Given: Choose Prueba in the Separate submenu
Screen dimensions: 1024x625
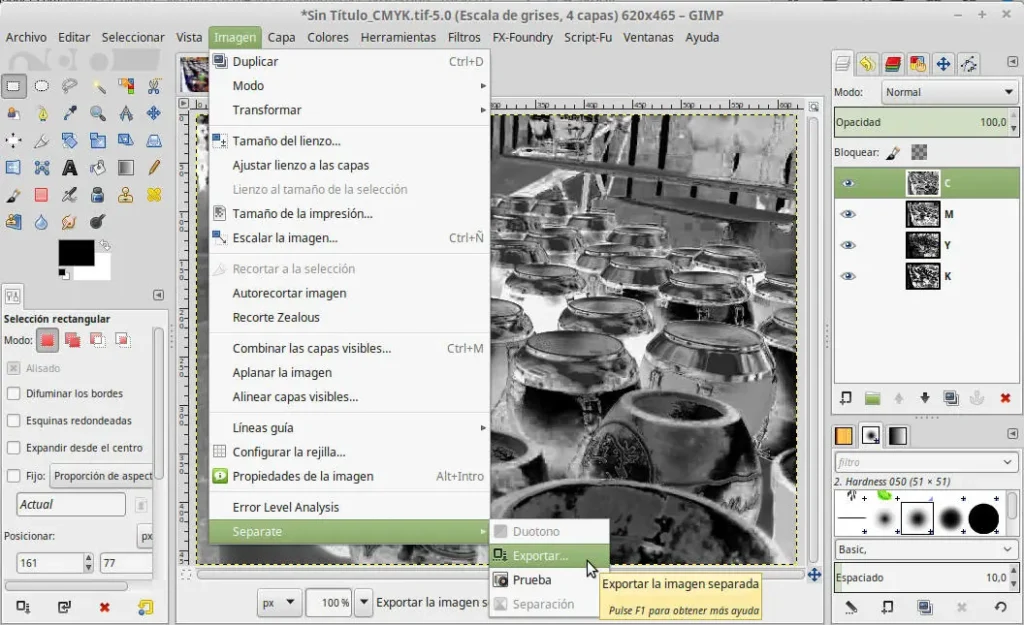Looking at the screenshot, I should [549, 580].
